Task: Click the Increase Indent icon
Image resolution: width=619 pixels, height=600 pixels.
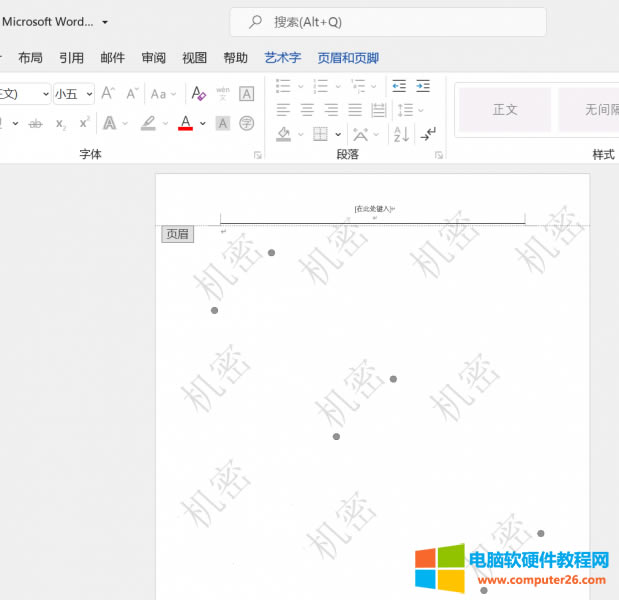Action: coord(423,86)
